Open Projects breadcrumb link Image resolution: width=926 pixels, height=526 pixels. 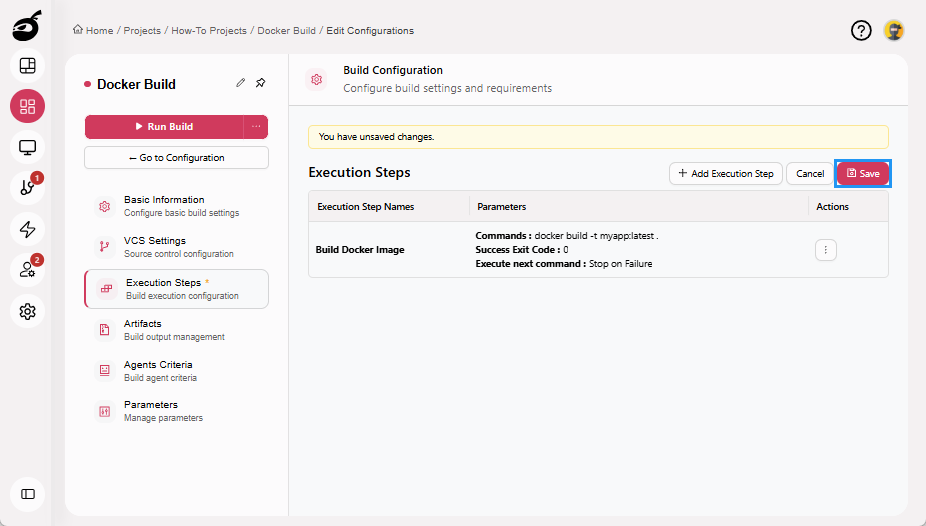[142, 30]
